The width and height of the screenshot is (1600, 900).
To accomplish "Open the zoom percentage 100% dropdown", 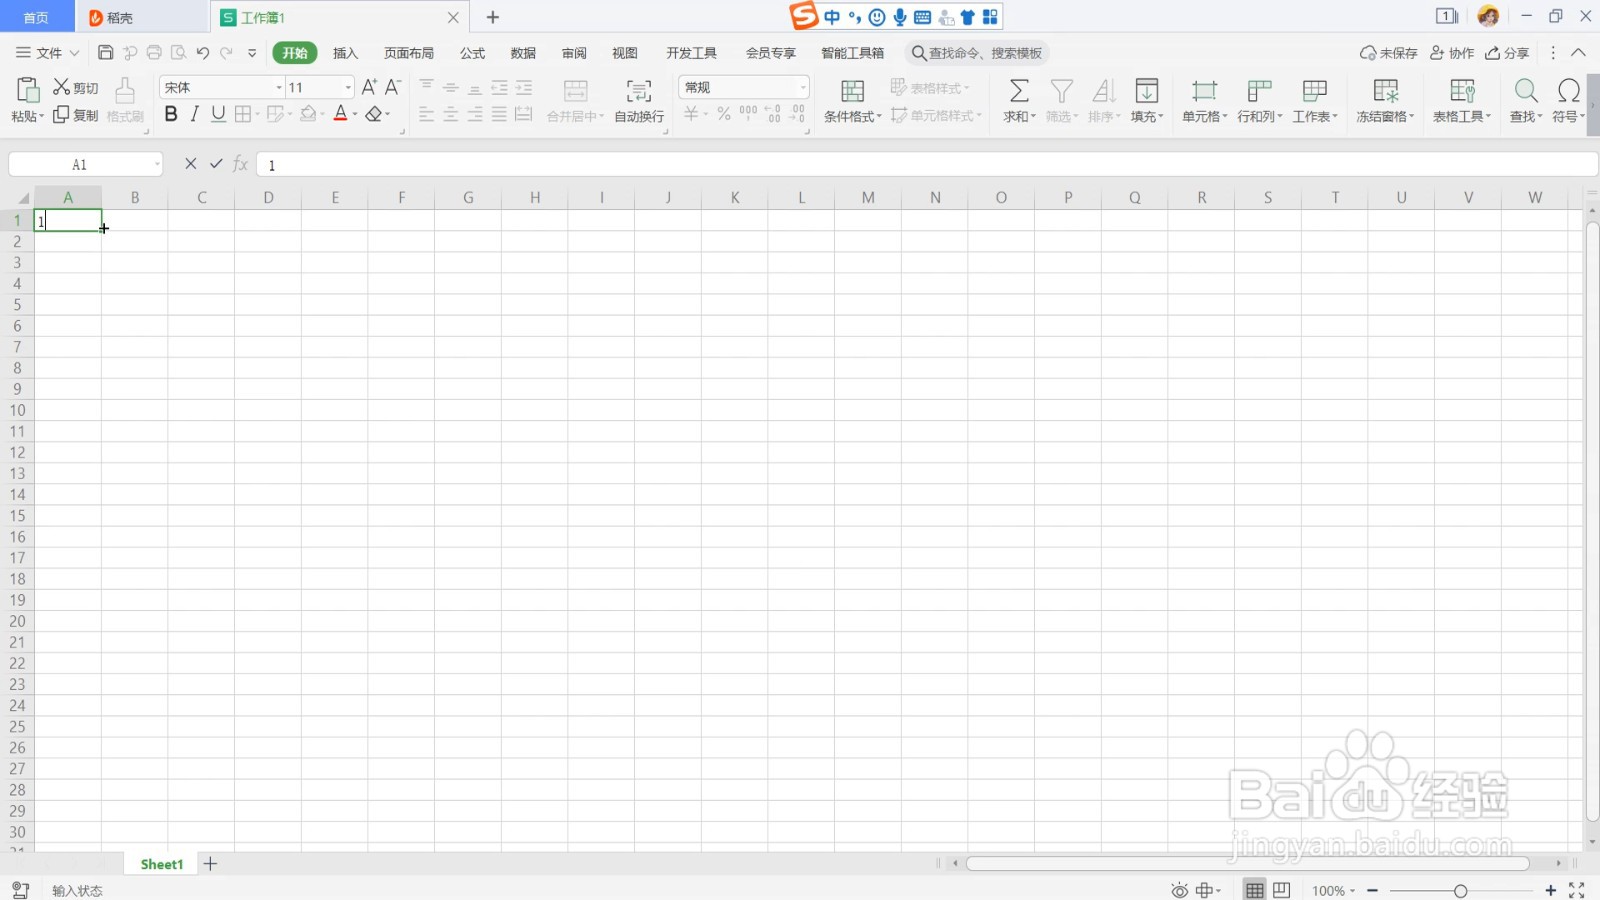I will pos(1334,891).
